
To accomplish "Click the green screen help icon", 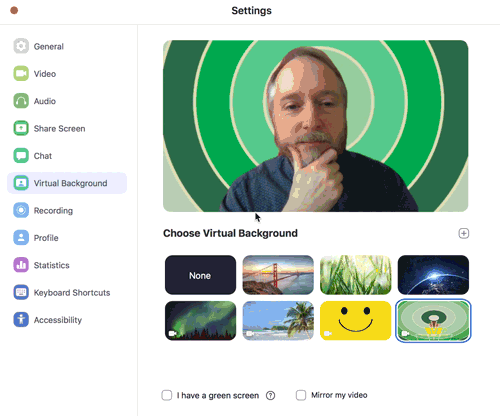I will click(270, 396).
